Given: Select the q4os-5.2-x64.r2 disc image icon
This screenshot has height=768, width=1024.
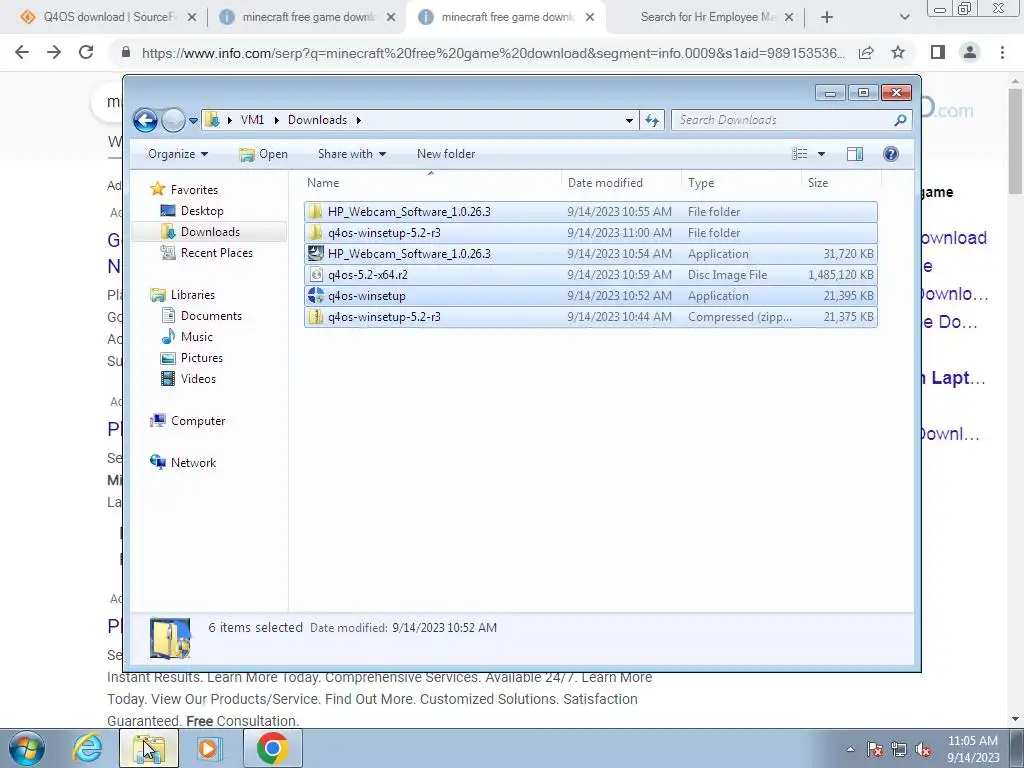Looking at the screenshot, I should point(316,275).
